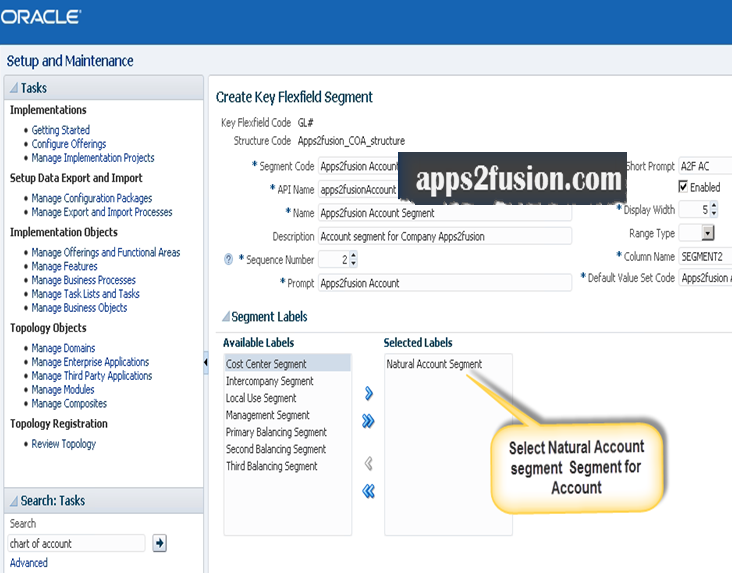Open Manage Business Objects link
Screen dimensions: 732x573
tap(79, 308)
